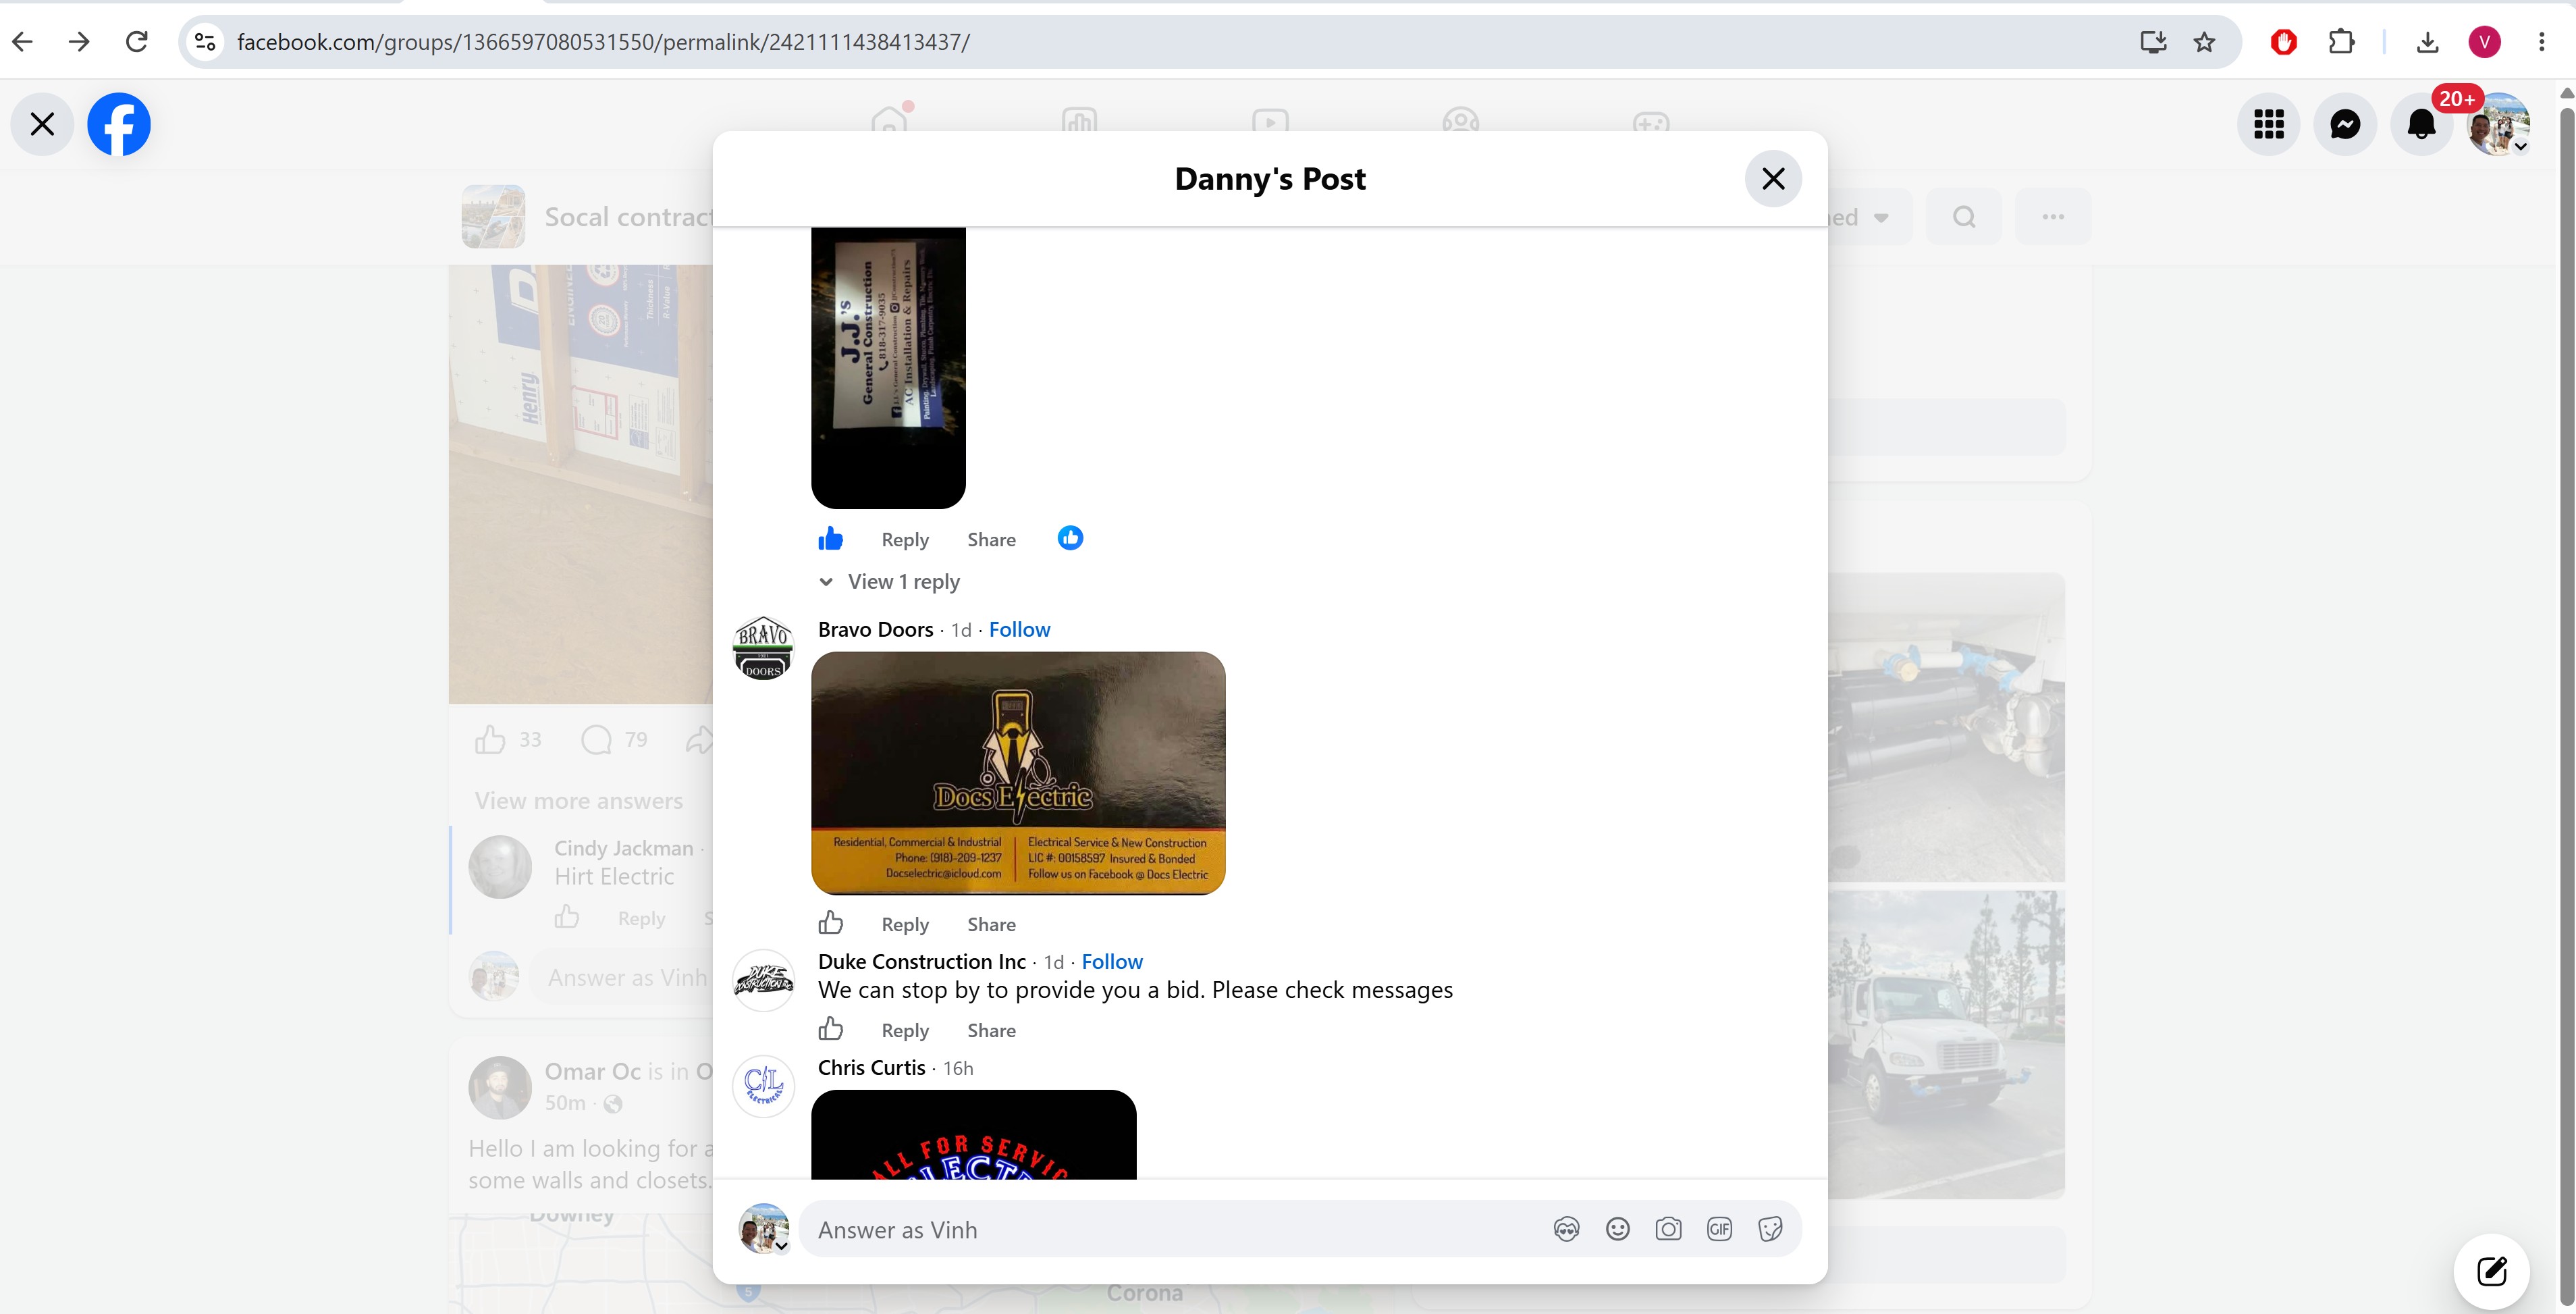The image size is (2576, 1314).
Task: Open 16h timestamp on Chris Curtis comment
Action: (x=958, y=1068)
